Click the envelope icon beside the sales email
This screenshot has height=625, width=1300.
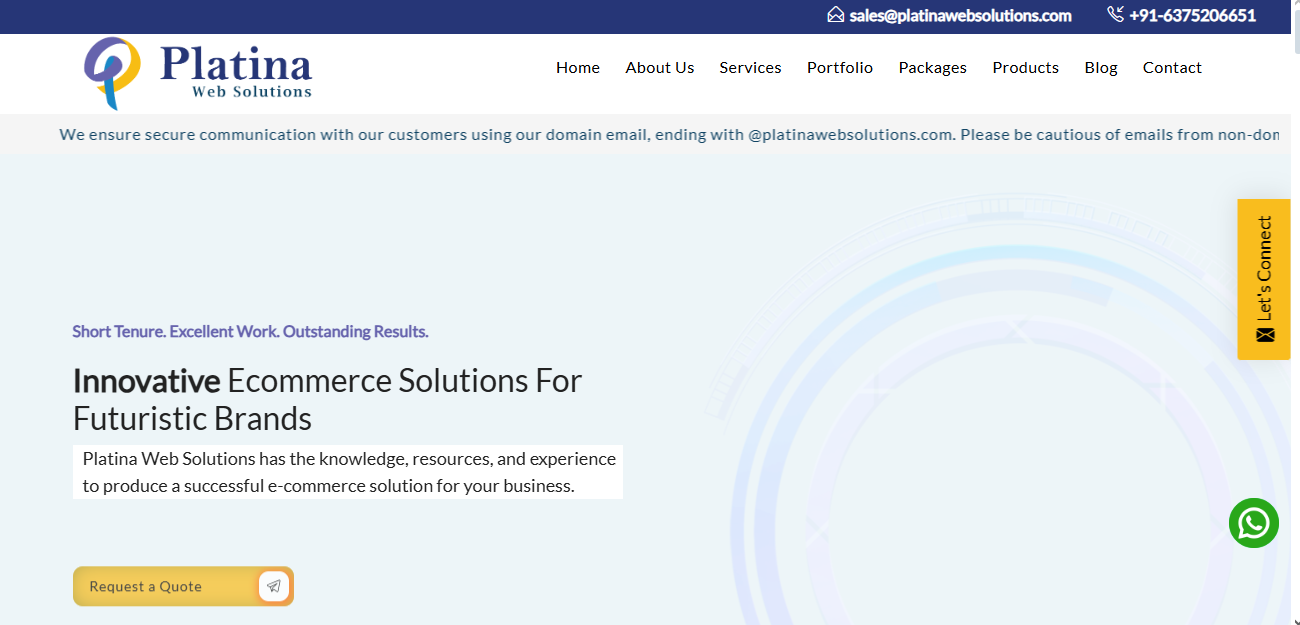836,15
